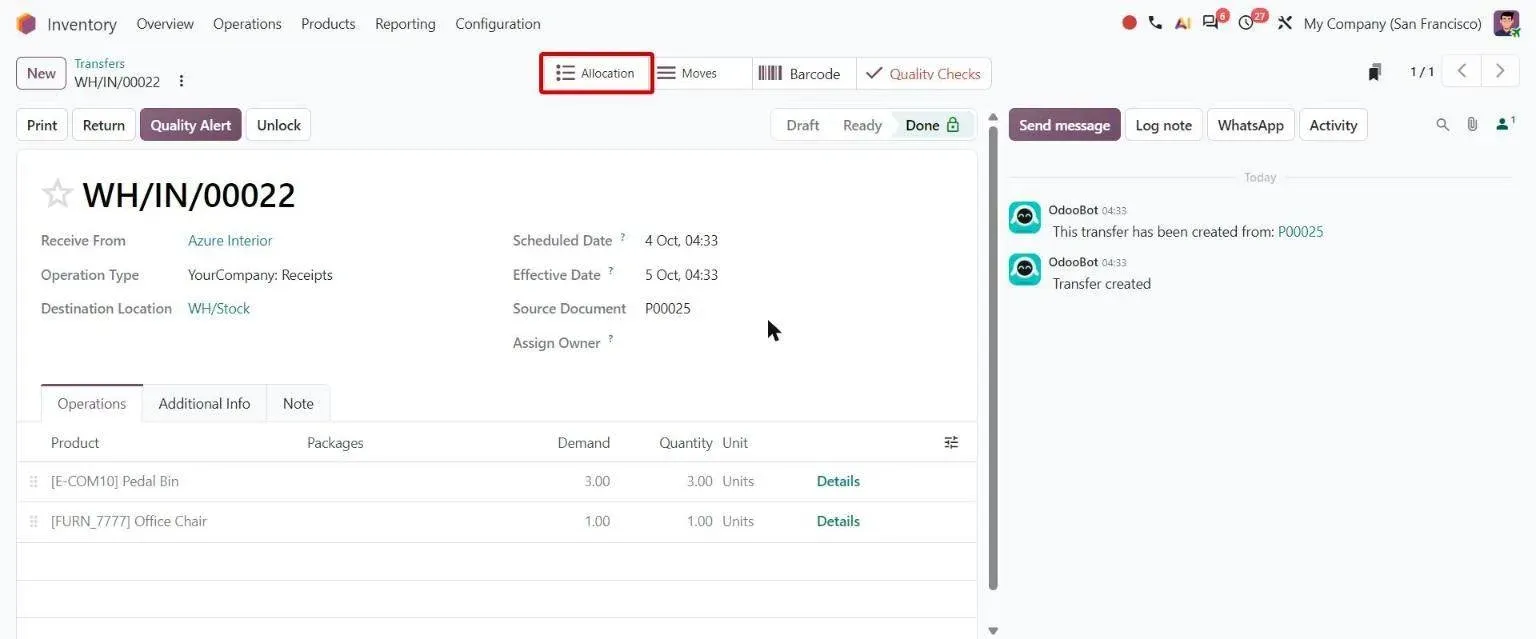The width and height of the screenshot is (1536, 639).
Task: Attach files paperclip icon
Action: click(1472, 125)
